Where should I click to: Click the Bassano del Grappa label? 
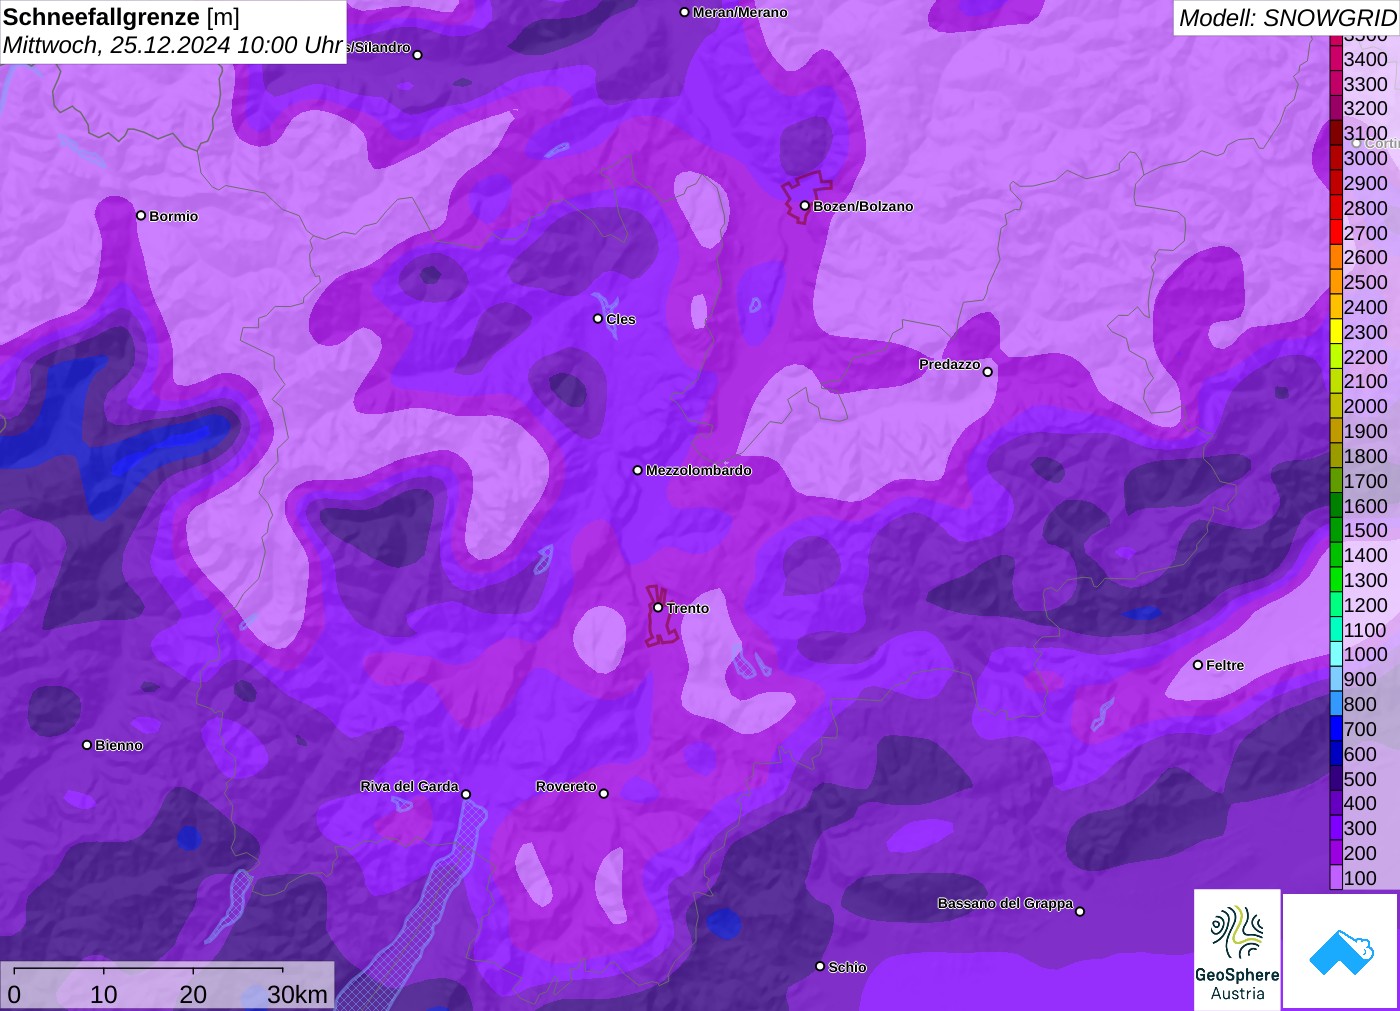click(1005, 903)
